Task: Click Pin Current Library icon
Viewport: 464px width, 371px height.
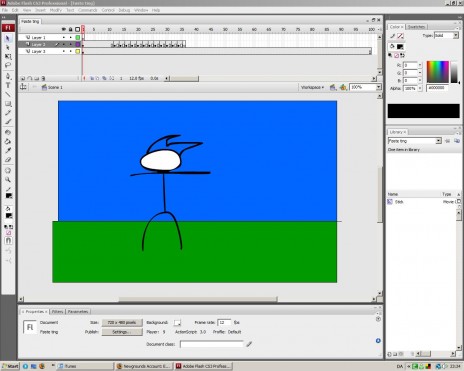Action: (x=448, y=141)
